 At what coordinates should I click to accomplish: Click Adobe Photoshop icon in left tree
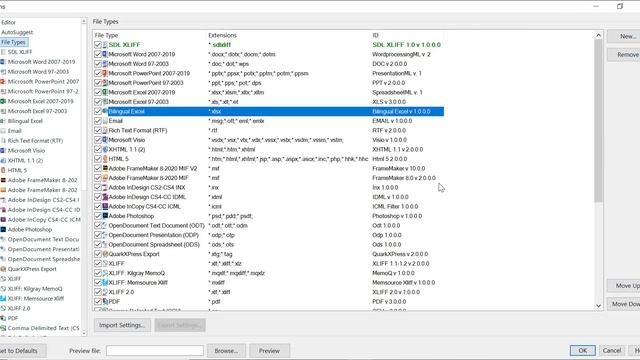(x=3, y=229)
